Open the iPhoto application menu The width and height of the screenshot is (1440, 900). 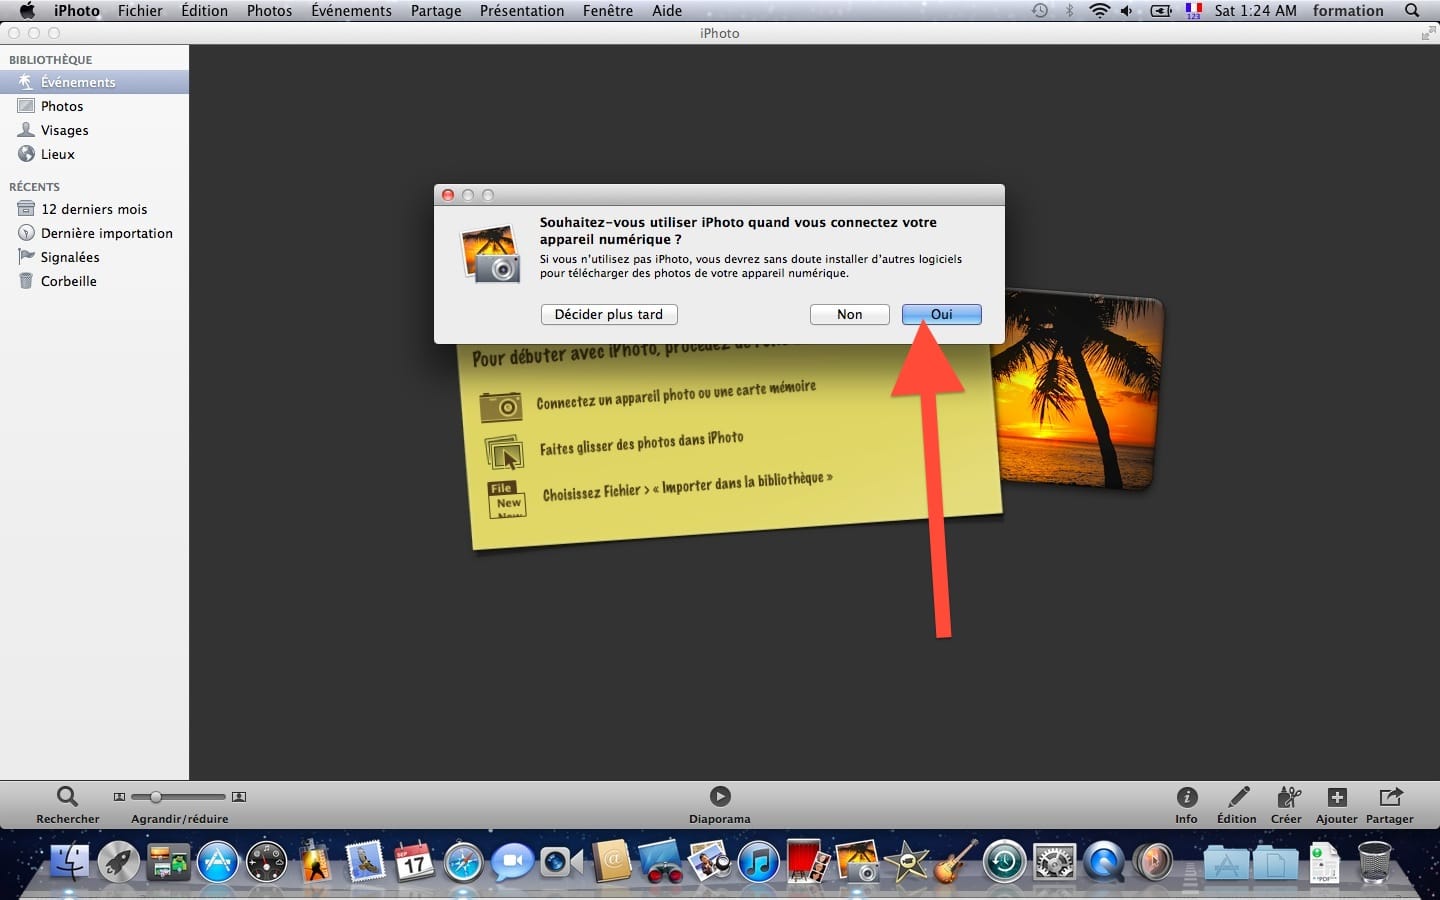77,11
